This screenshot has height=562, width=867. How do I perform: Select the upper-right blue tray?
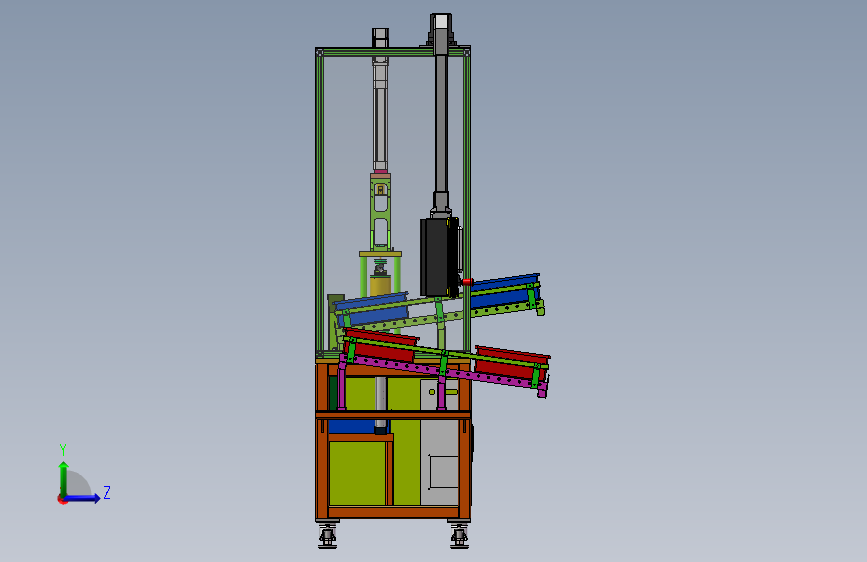tap(505, 292)
